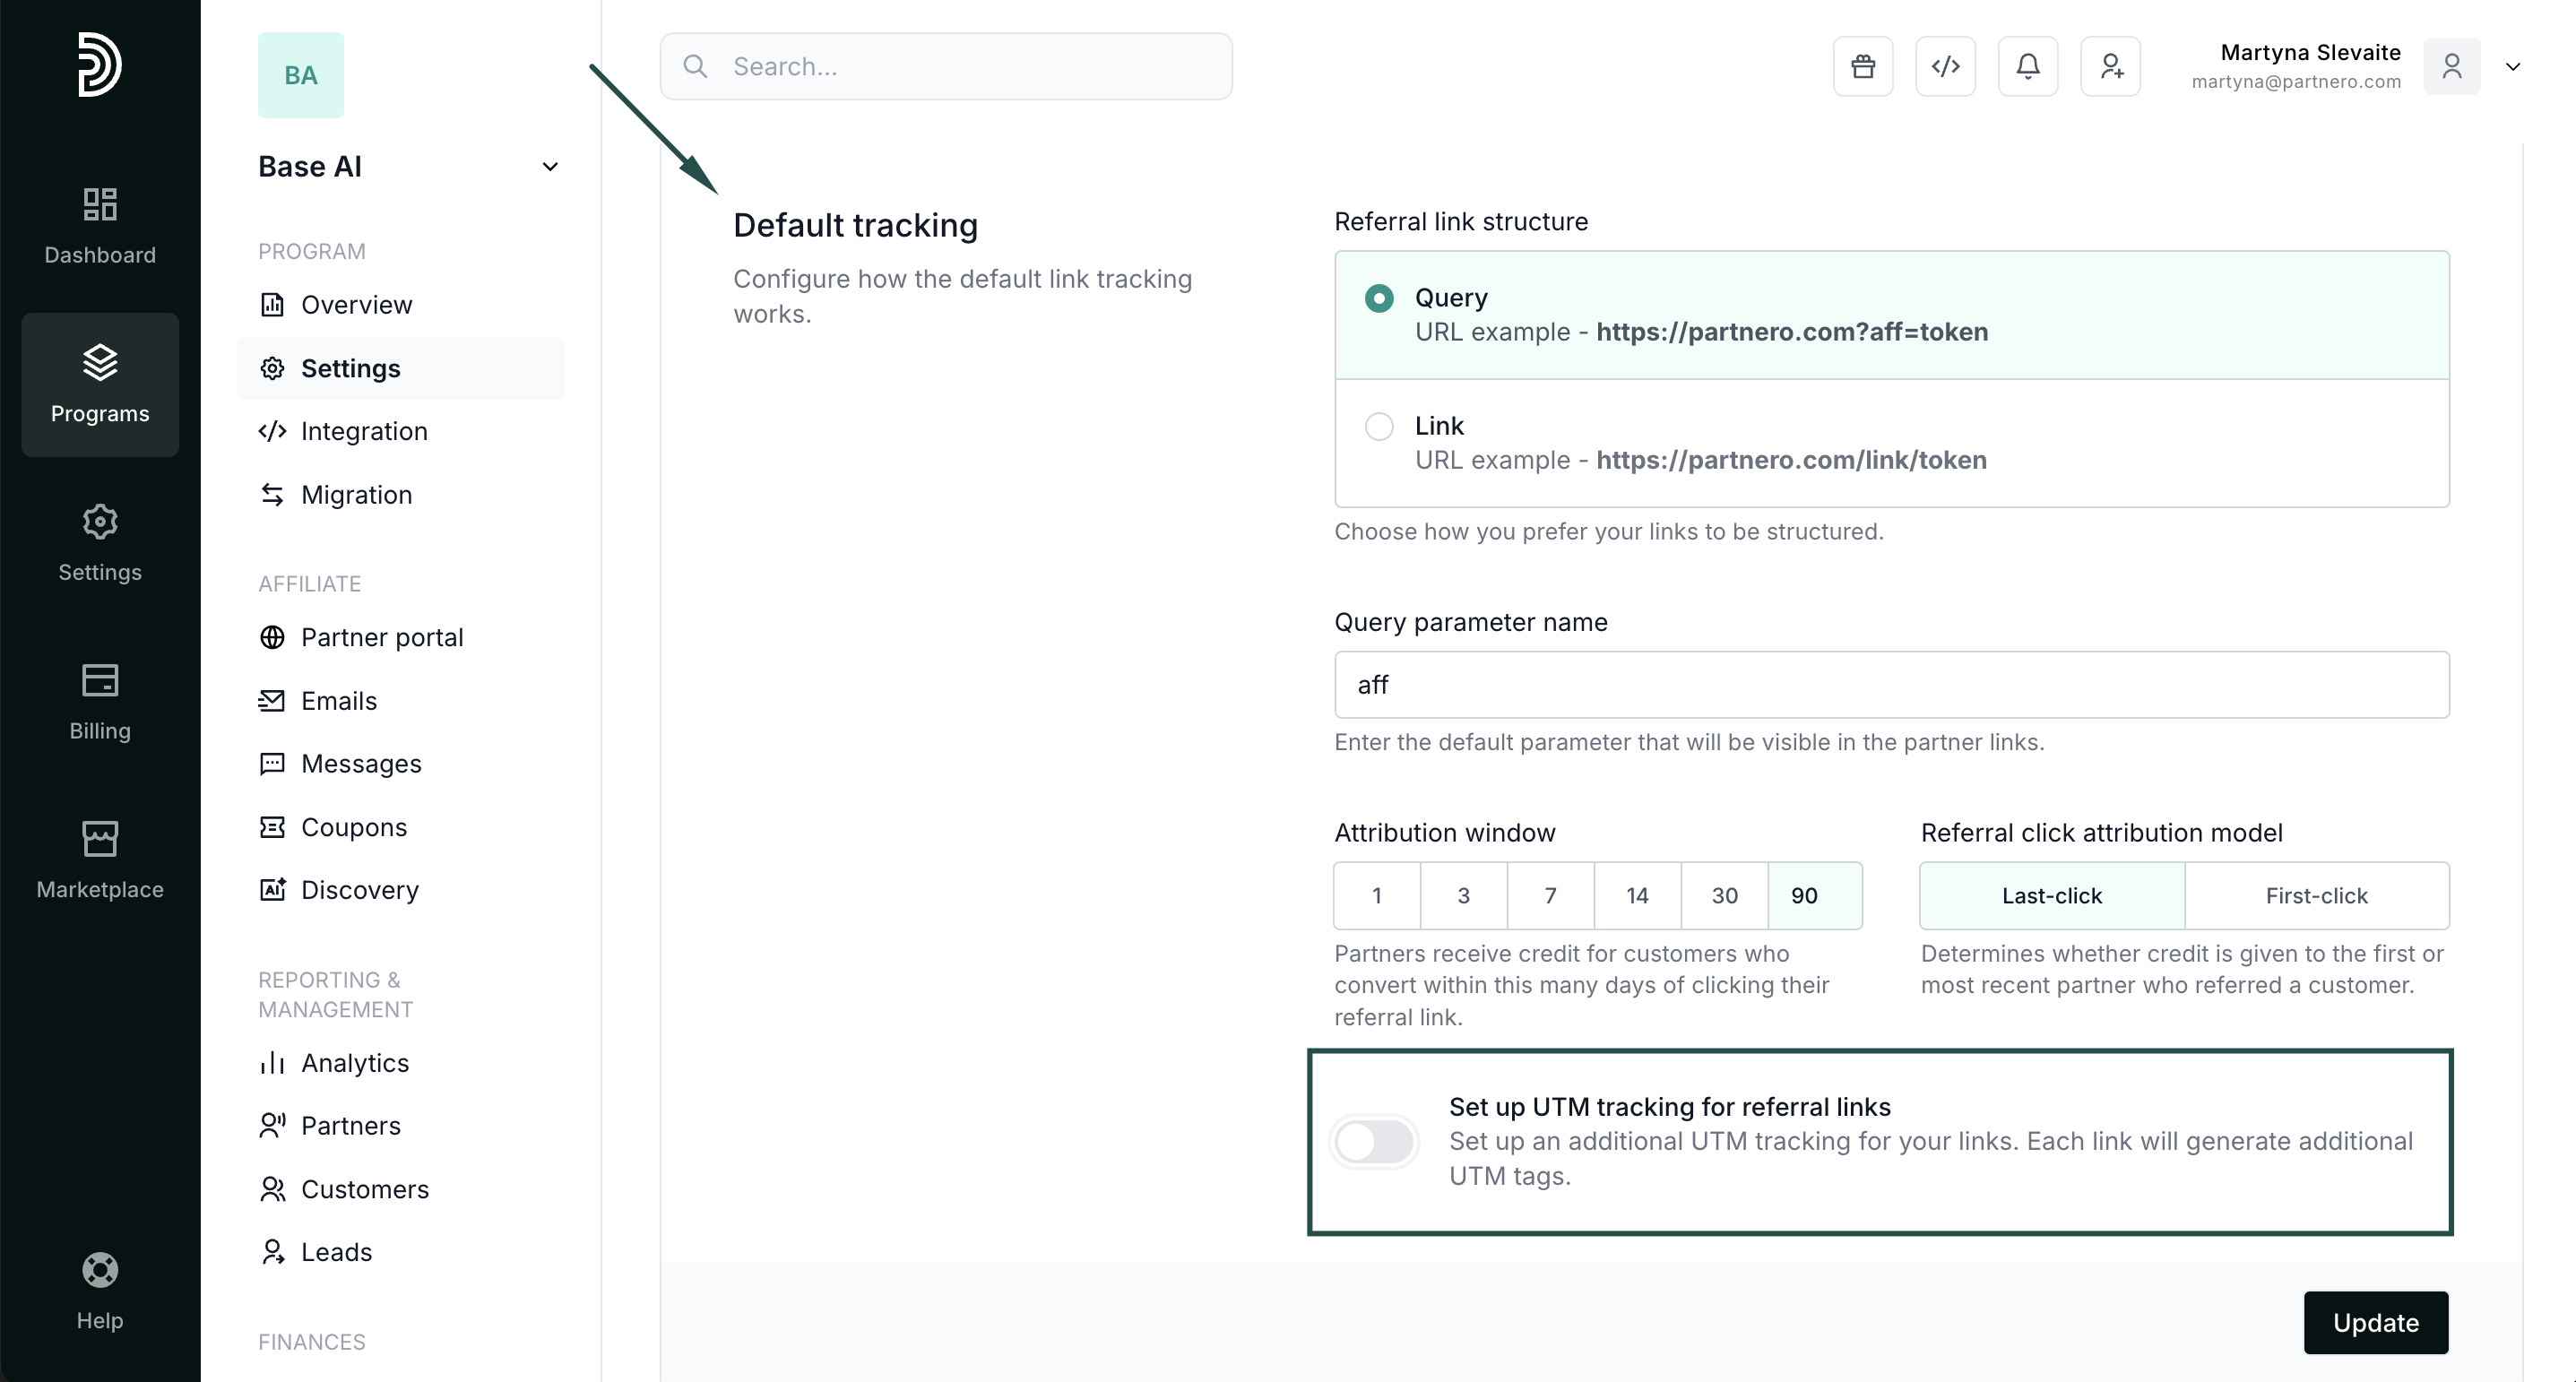Open Dashboard from the left rail
This screenshot has height=1382, width=2576.
click(100, 225)
